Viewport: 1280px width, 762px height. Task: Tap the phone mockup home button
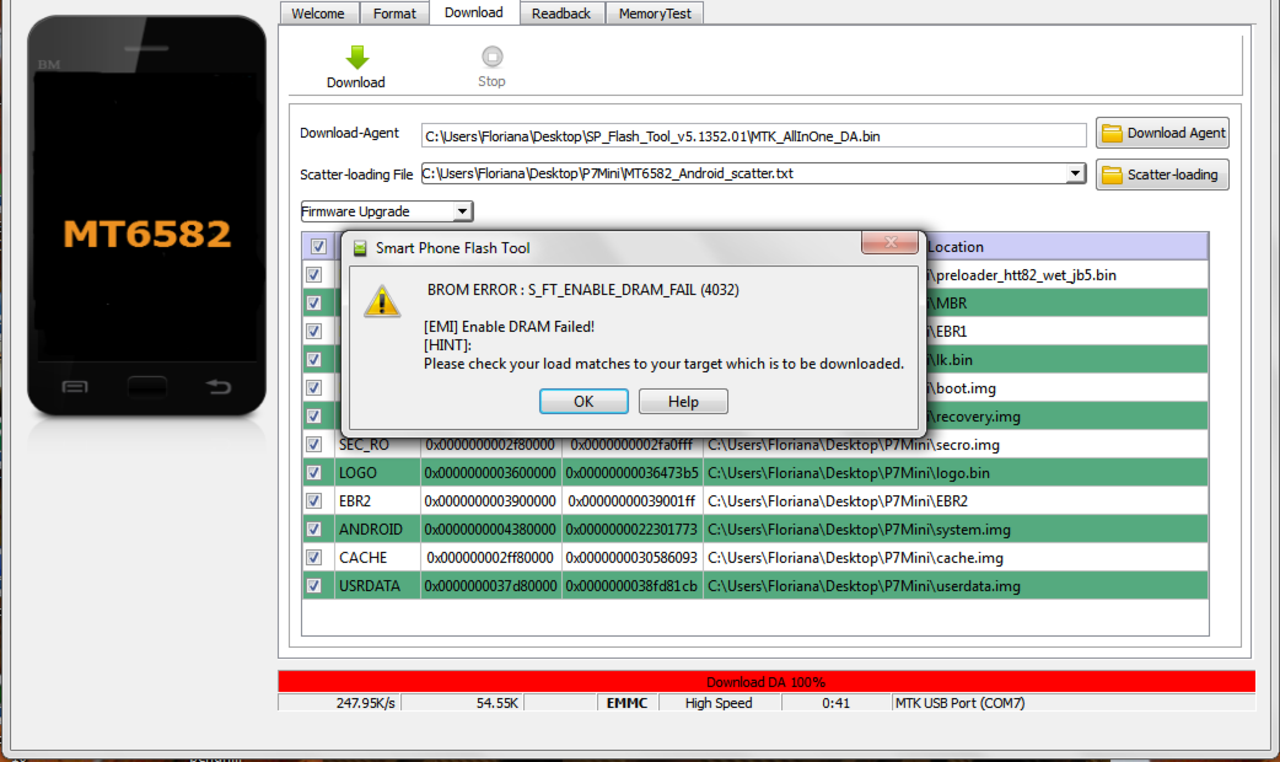[x=147, y=387]
